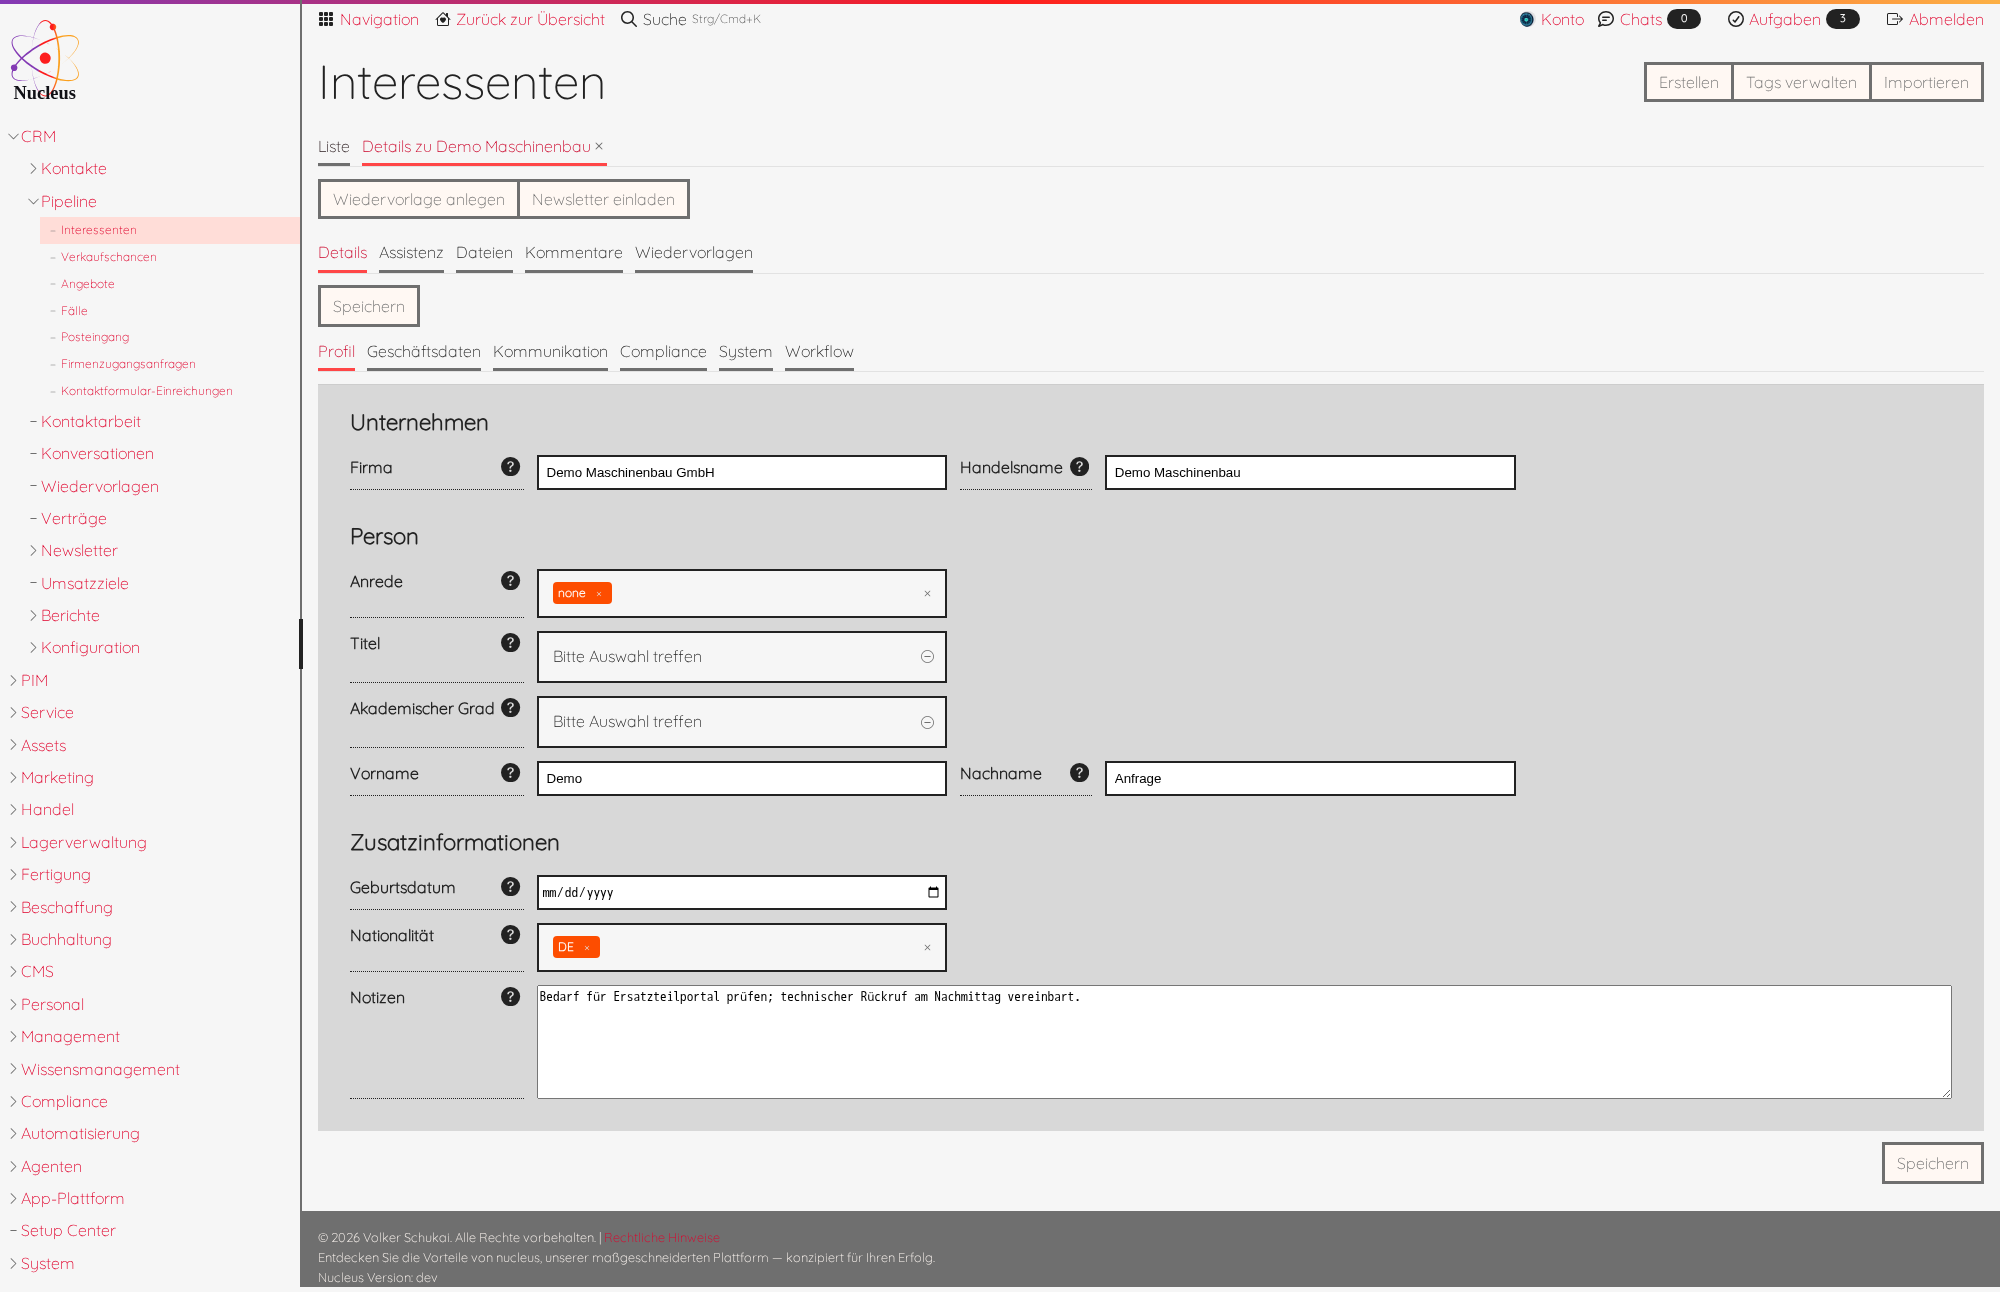Close the Details zu Demo Maschinenbau tab

pyautogui.click(x=599, y=146)
